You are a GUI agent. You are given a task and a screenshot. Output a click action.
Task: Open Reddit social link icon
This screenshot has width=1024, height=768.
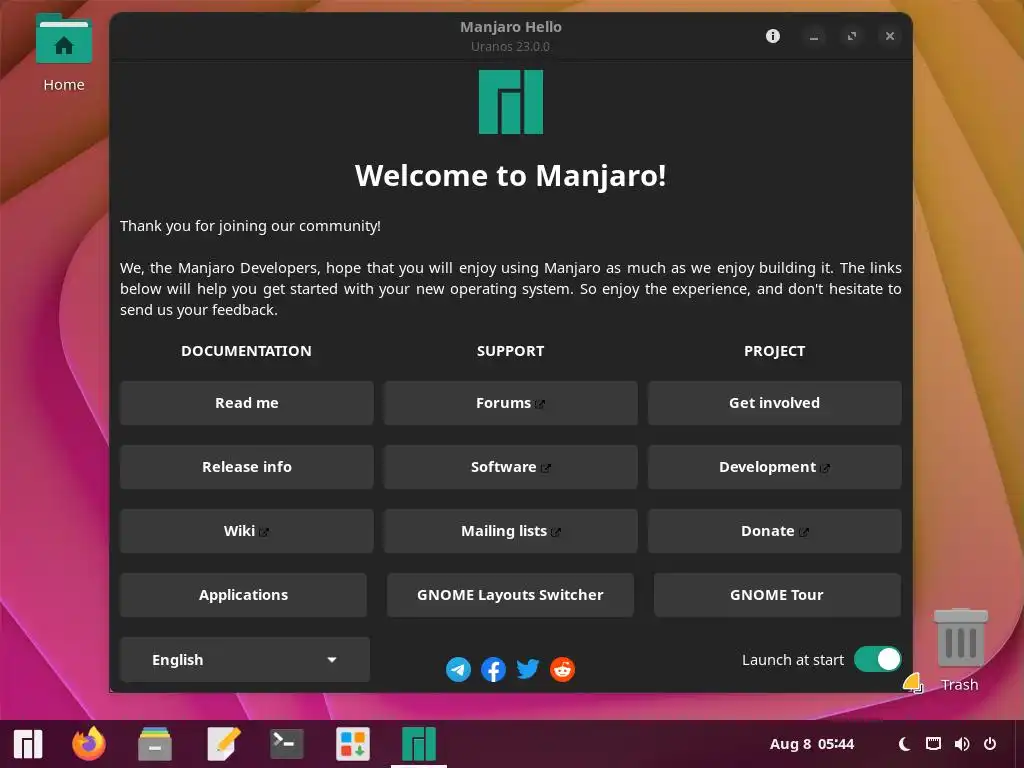(562, 669)
